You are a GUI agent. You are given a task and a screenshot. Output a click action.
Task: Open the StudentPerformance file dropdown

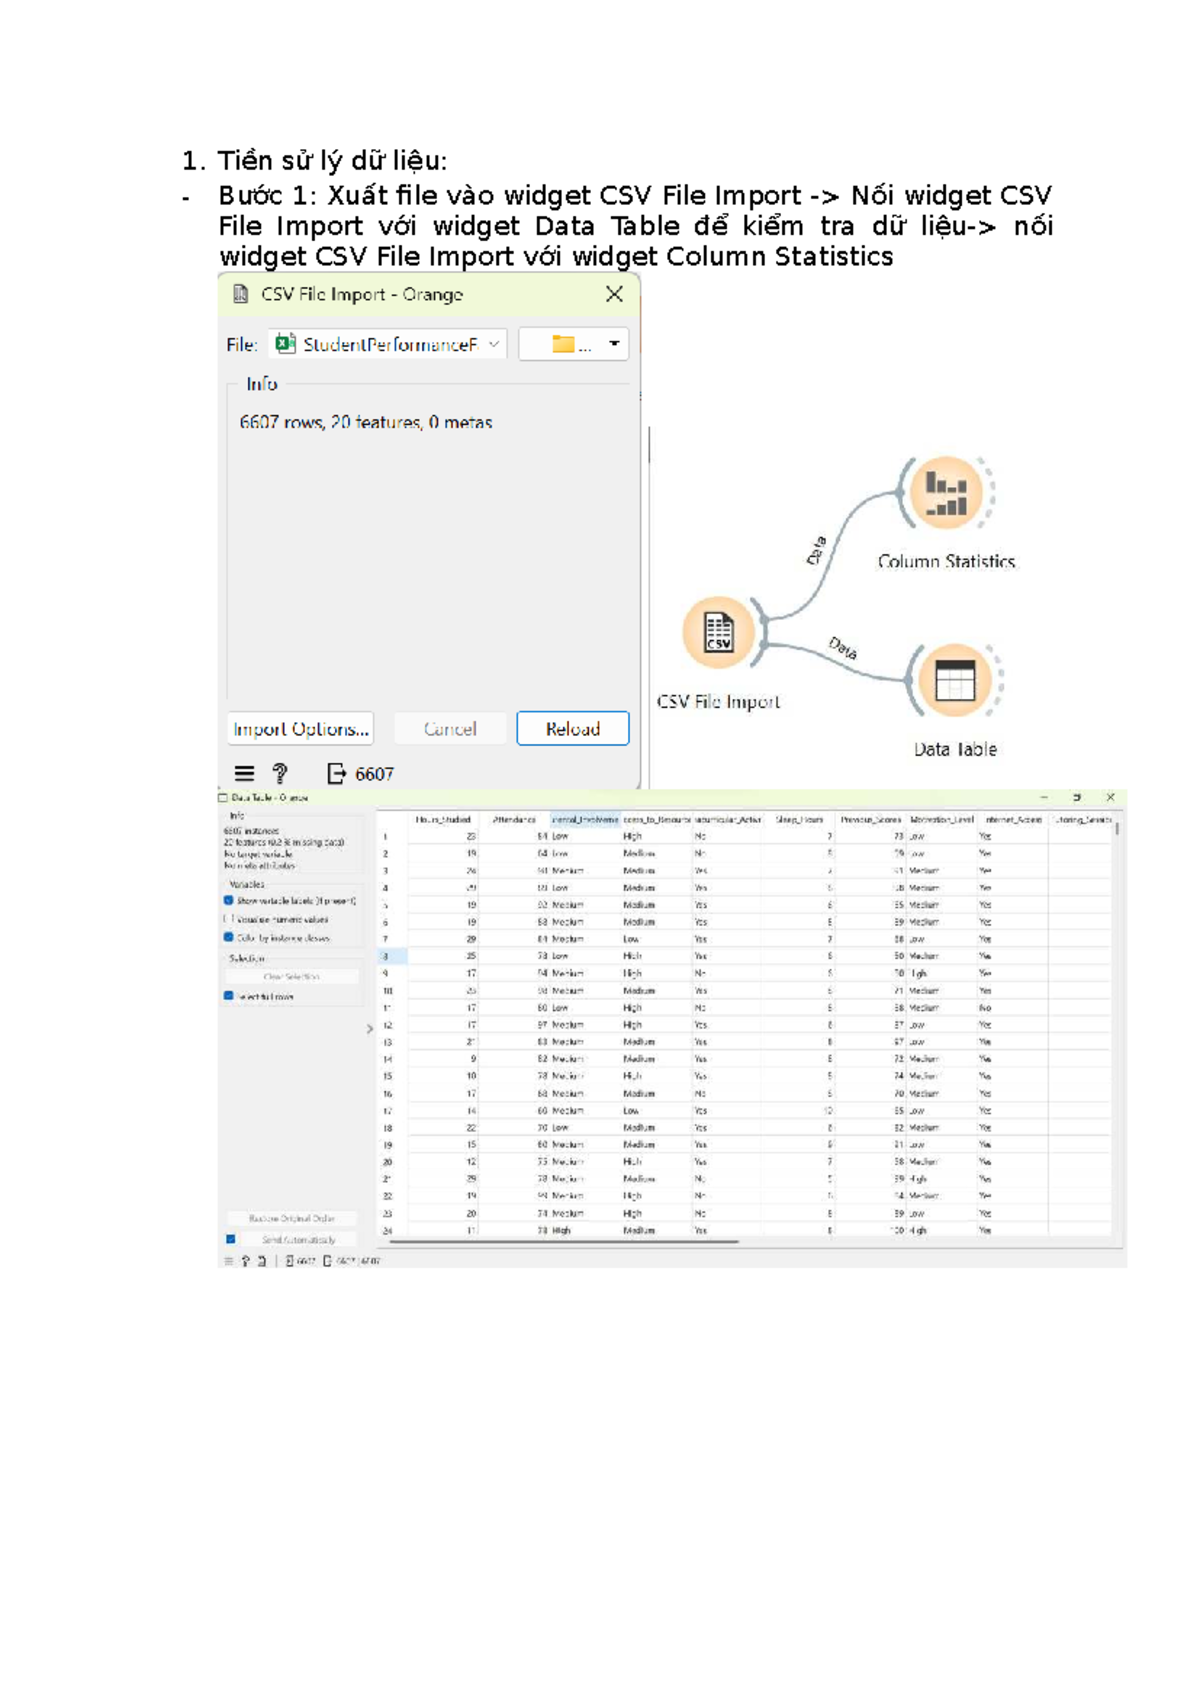point(387,344)
